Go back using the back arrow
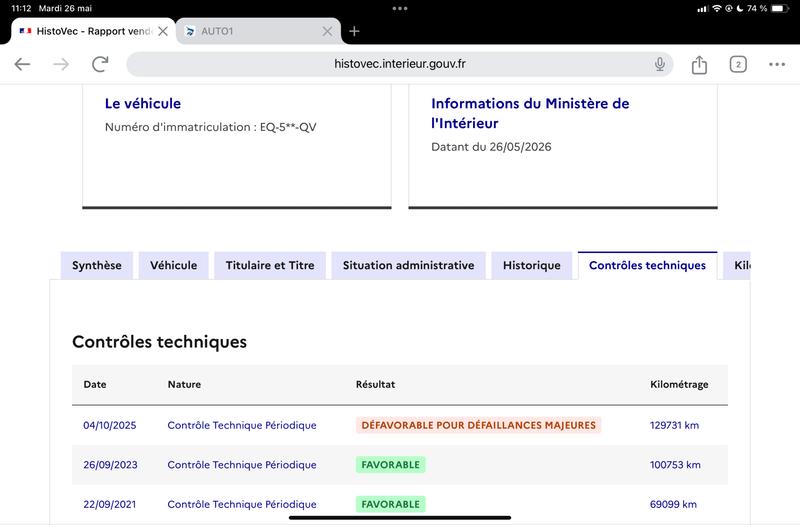Screen dimensions: 800x525 tap(22, 64)
